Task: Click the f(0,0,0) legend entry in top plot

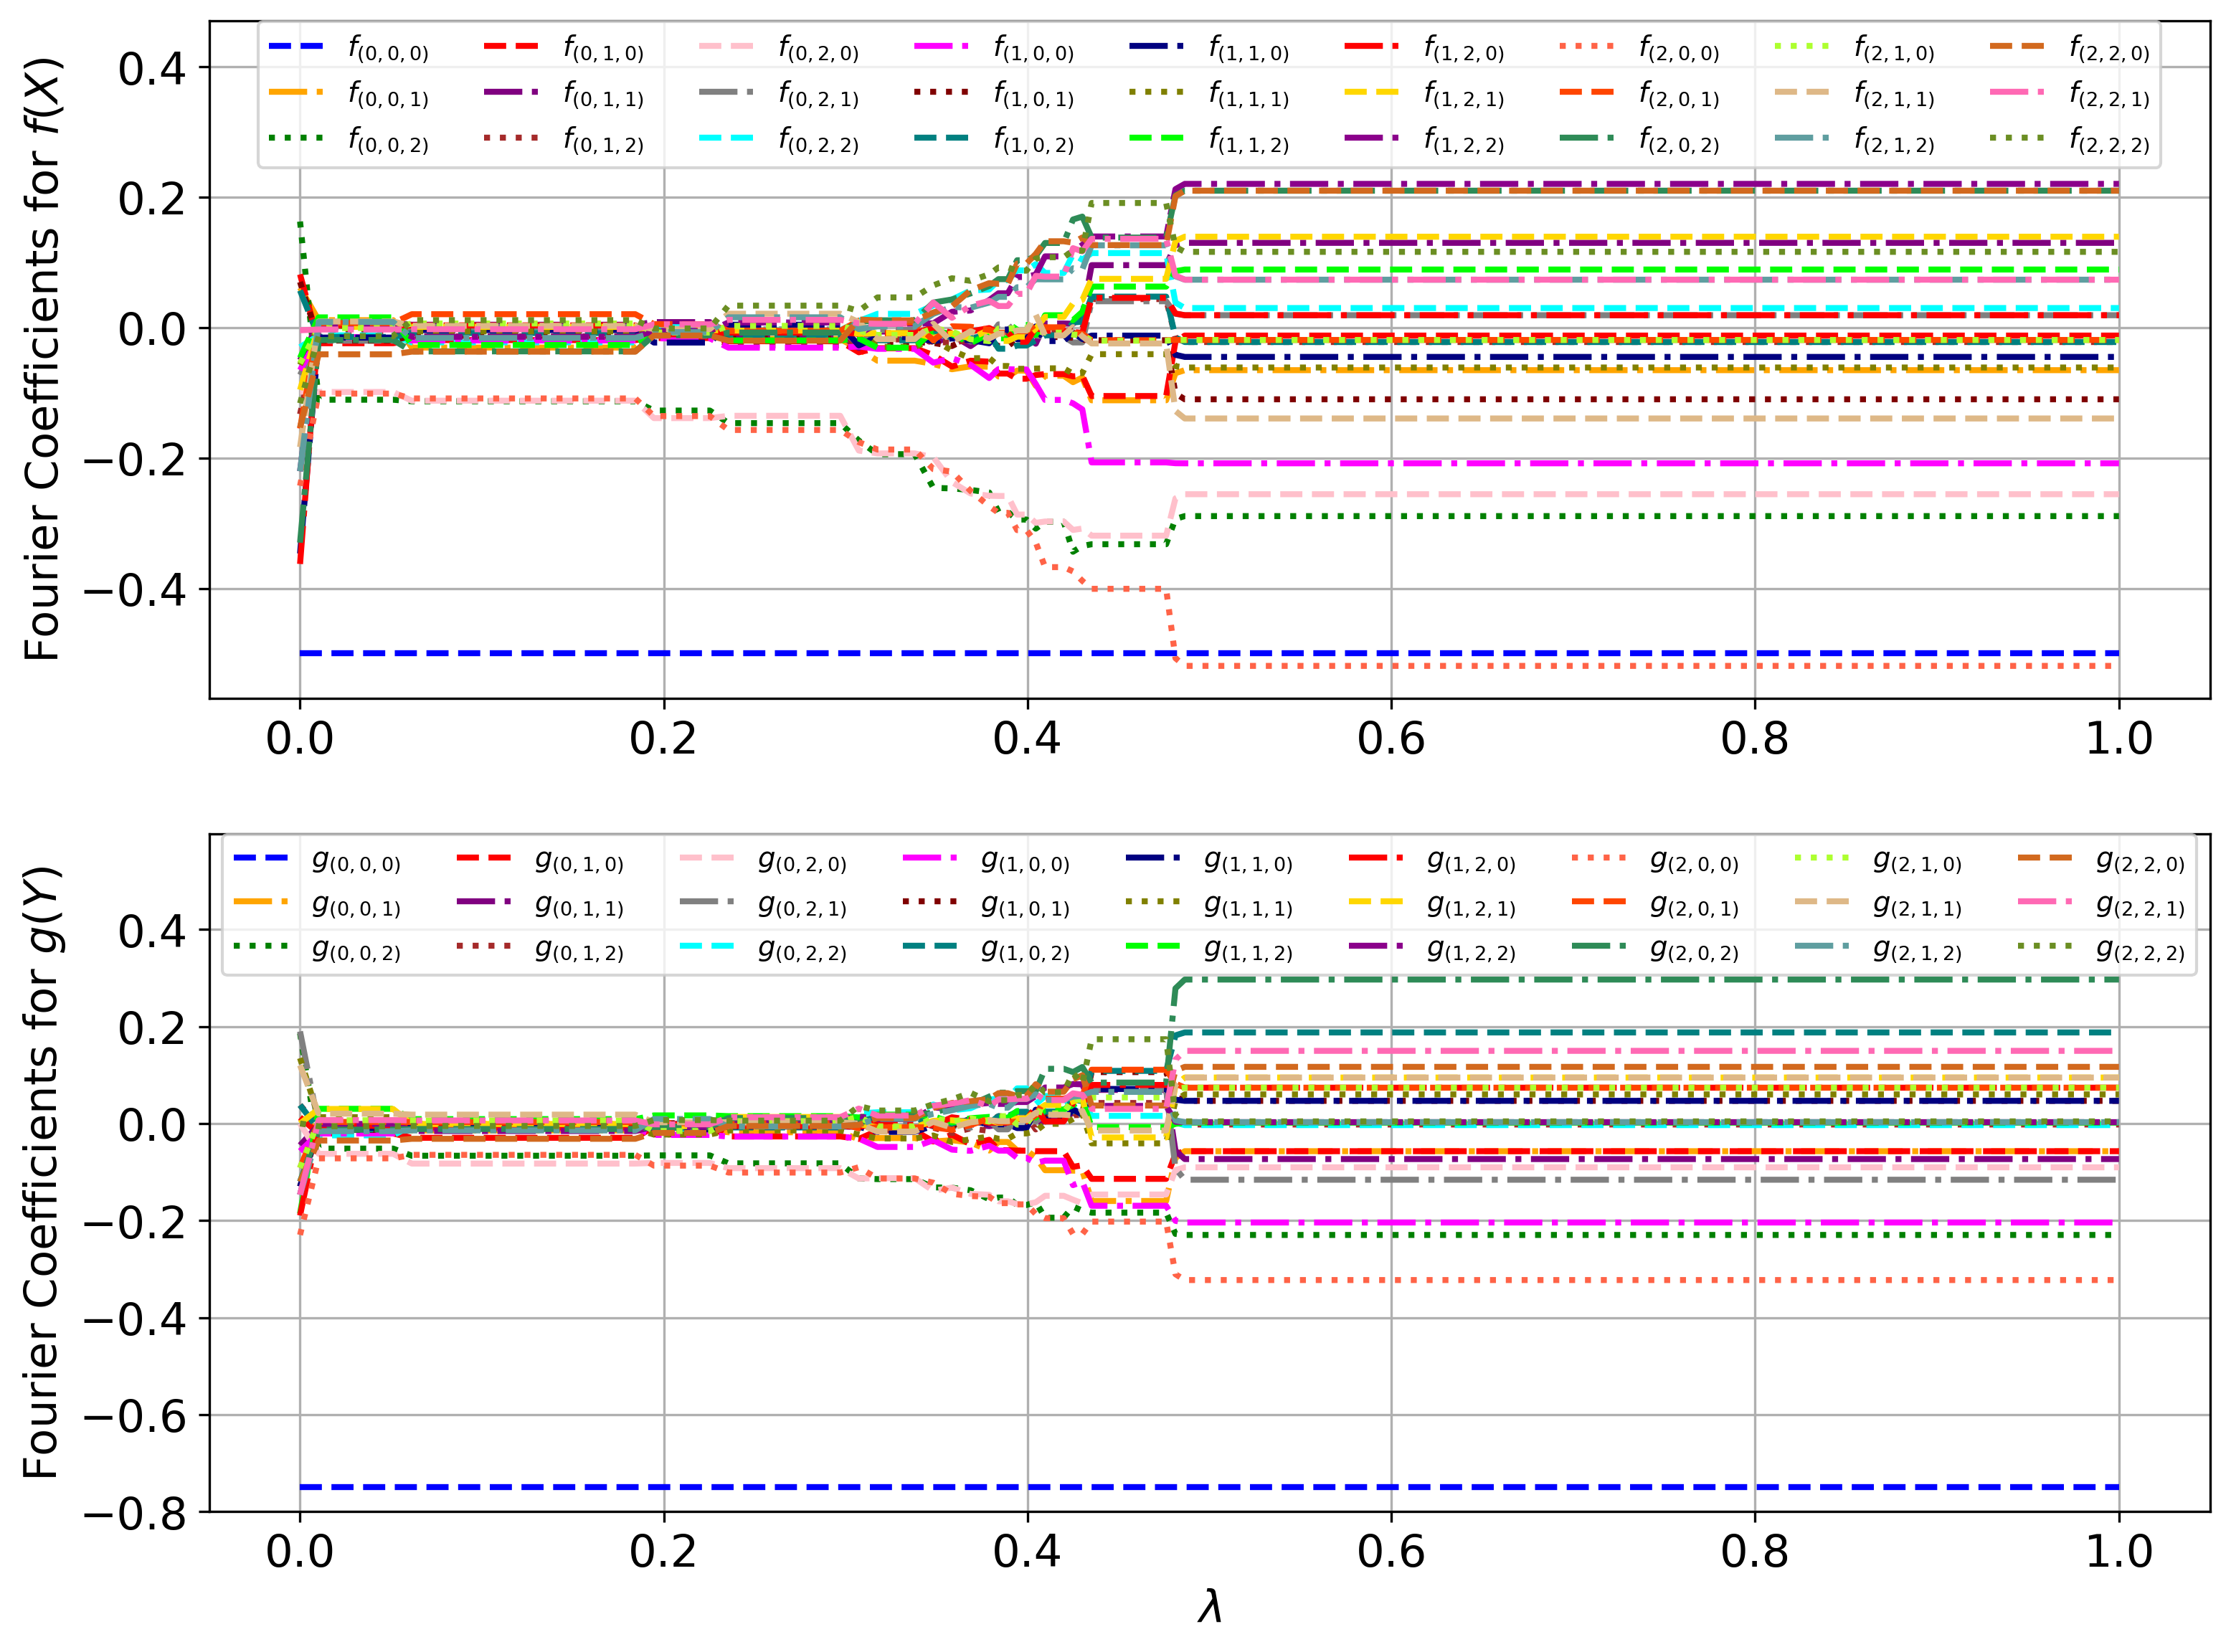Action: (x=388, y=48)
